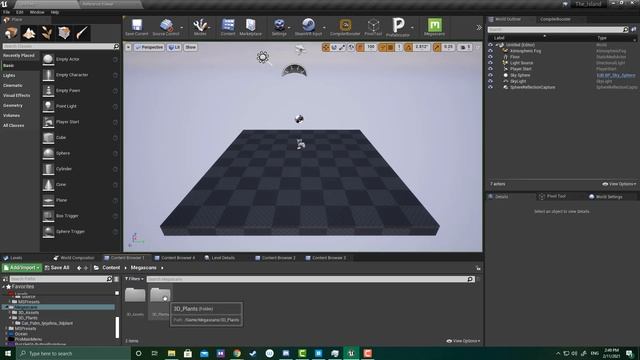Open the Help menu
The image size is (640, 360).
55,12
